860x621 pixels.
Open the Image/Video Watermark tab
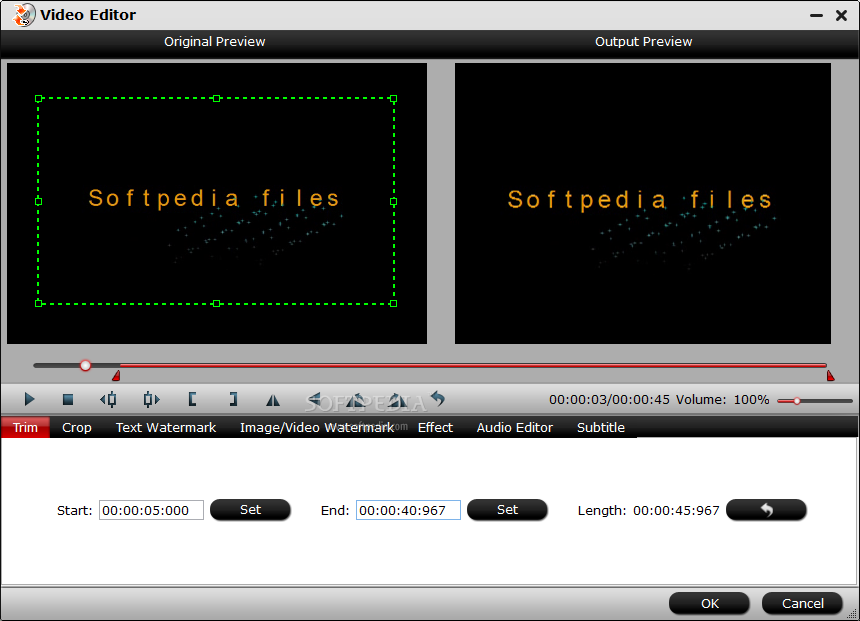point(316,427)
